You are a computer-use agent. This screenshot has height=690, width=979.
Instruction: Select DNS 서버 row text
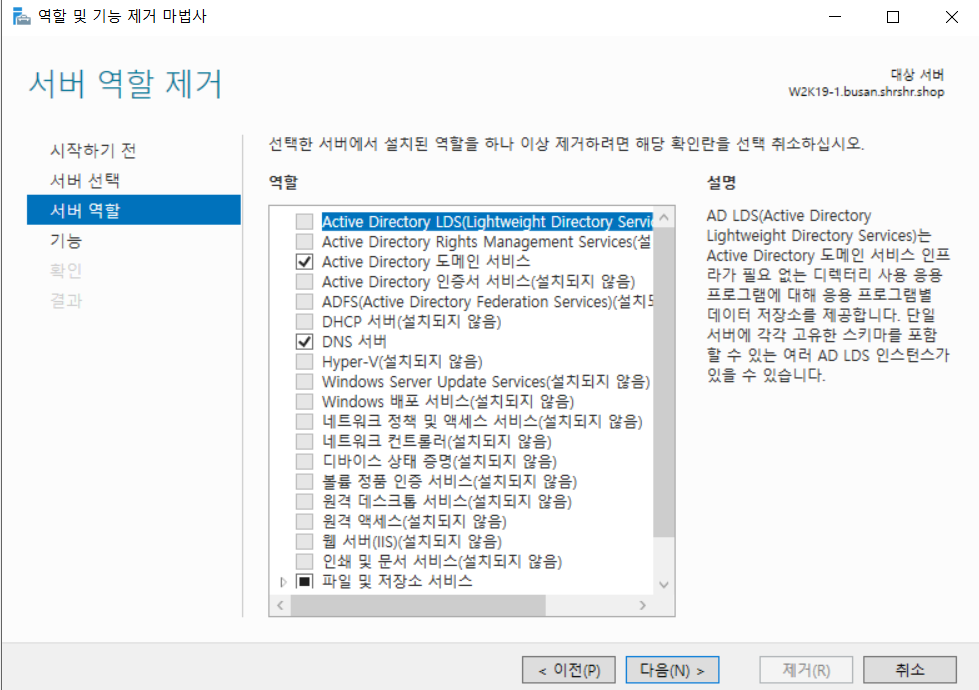click(354, 342)
